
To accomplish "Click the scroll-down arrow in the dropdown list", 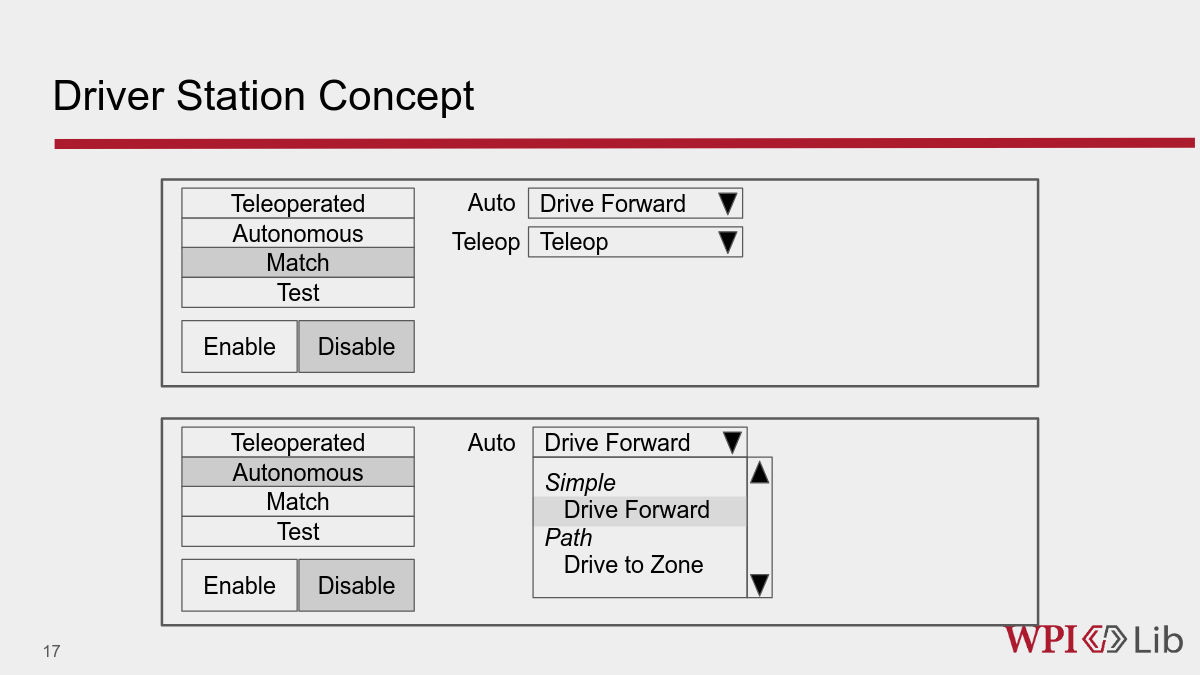I will point(759,584).
